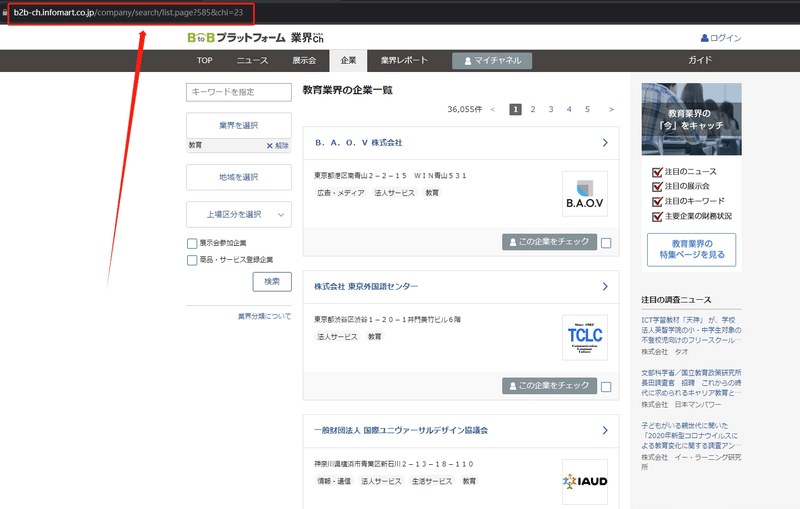Go to page 2 of results
The width and height of the screenshot is (800, 509).
click(x=533, y=109)
